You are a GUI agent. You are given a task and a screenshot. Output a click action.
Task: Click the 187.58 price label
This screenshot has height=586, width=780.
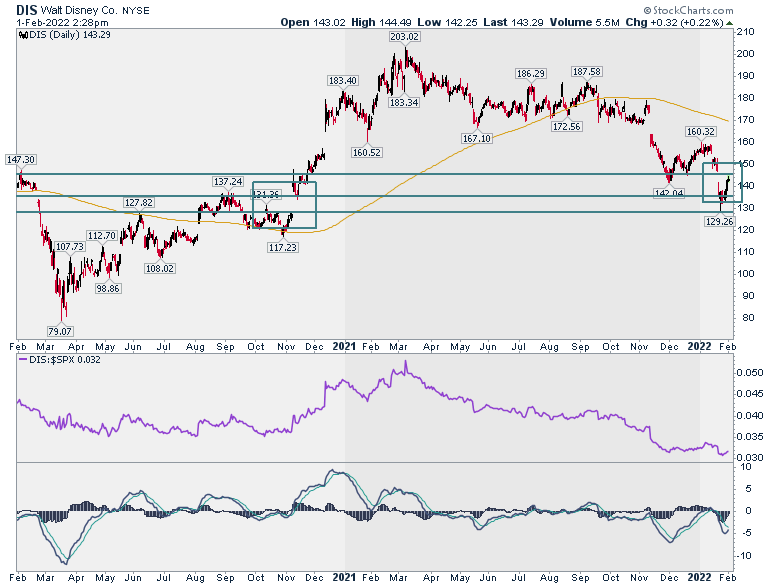(x=587, y=72)
